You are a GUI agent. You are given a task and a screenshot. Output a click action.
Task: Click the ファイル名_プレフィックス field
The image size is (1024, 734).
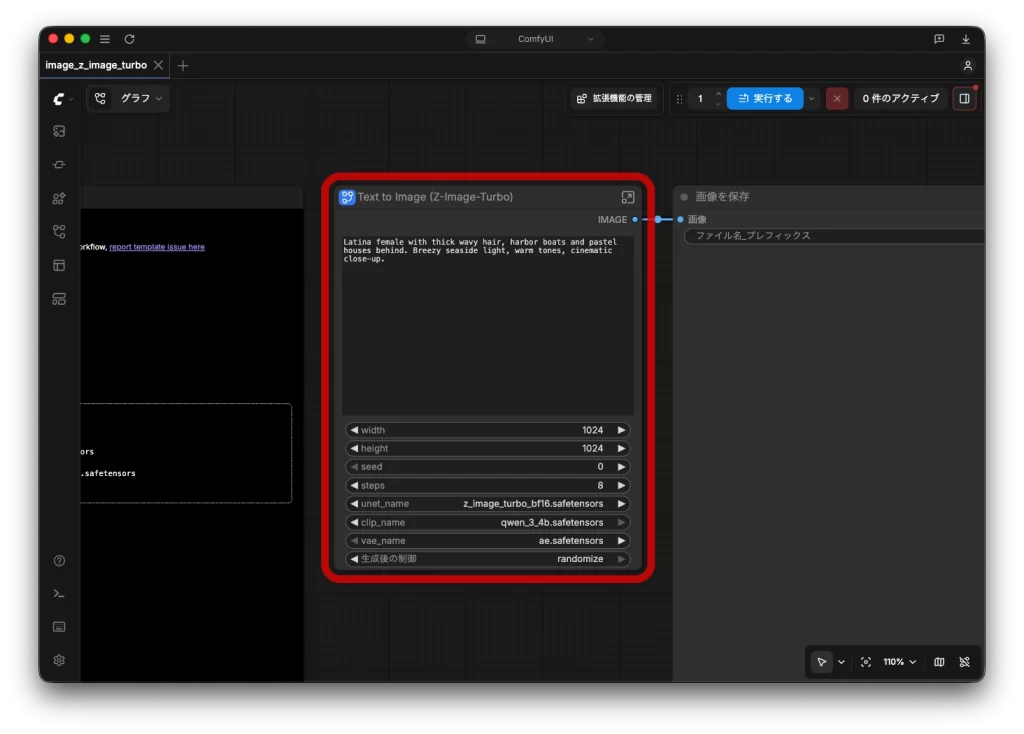834,236
